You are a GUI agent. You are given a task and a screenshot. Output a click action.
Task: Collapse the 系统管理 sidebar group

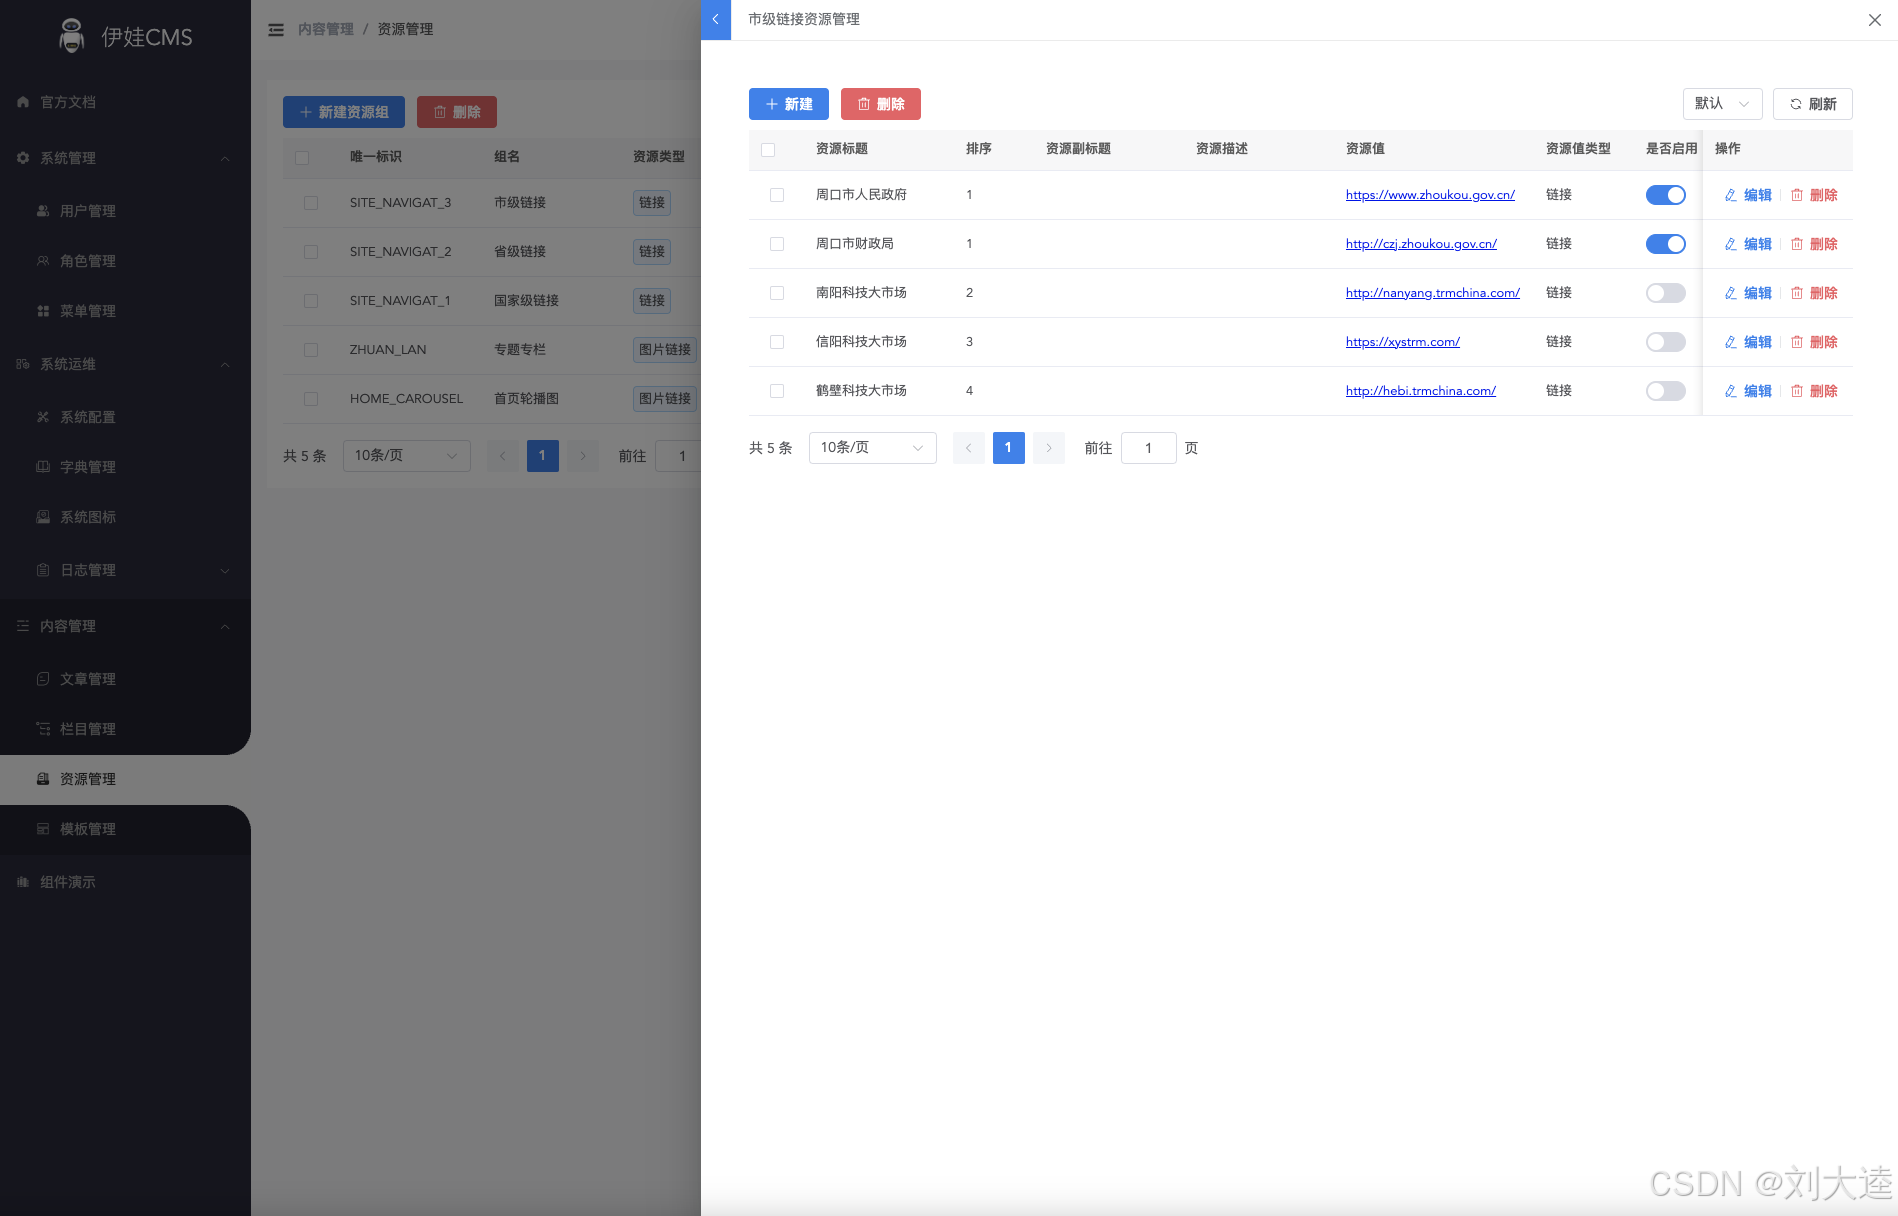(125, 158)
